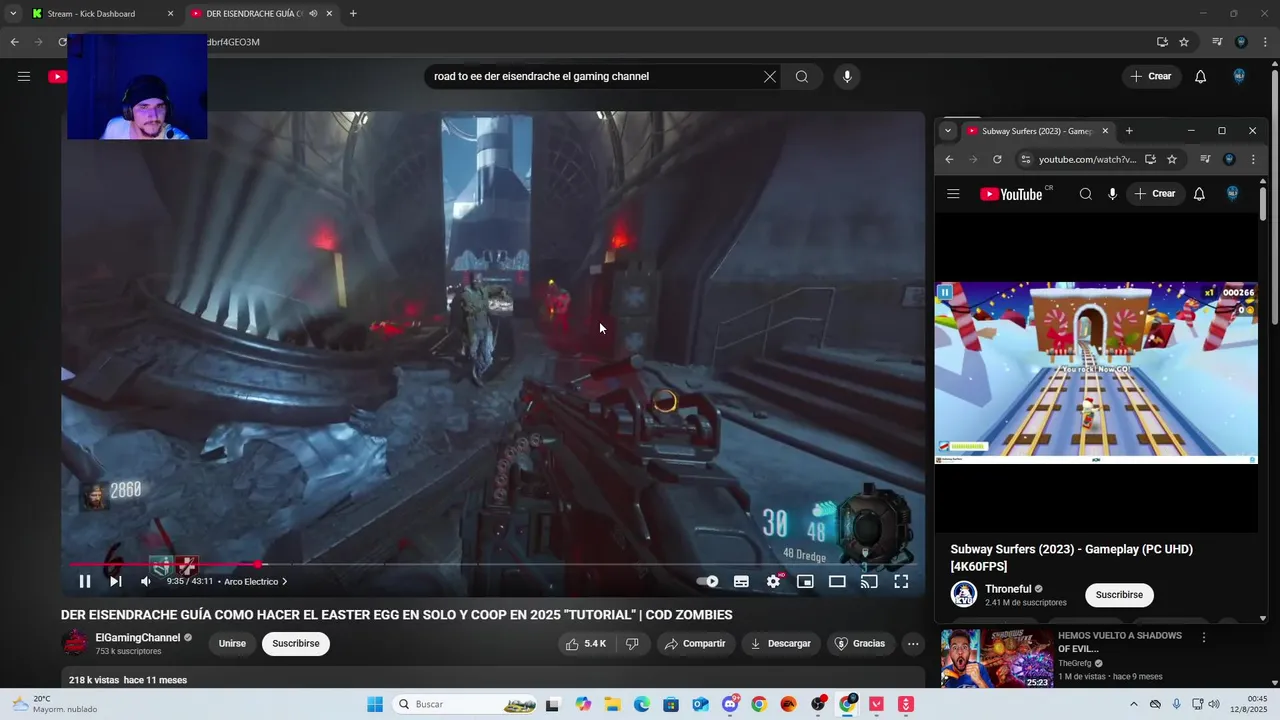1280x720 pixels.
Task: Go back in small window
Action: point(949,159)
